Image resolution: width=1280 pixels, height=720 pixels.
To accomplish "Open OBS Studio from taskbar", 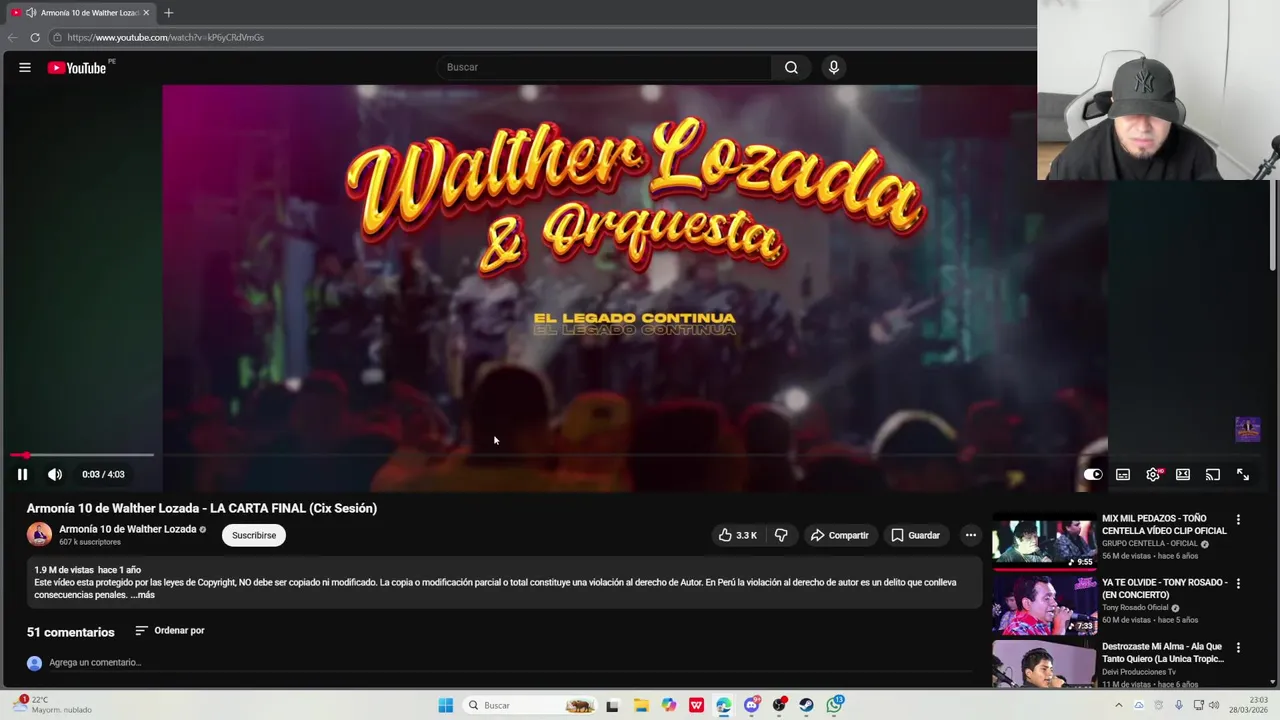I will (x=779, y=705).
